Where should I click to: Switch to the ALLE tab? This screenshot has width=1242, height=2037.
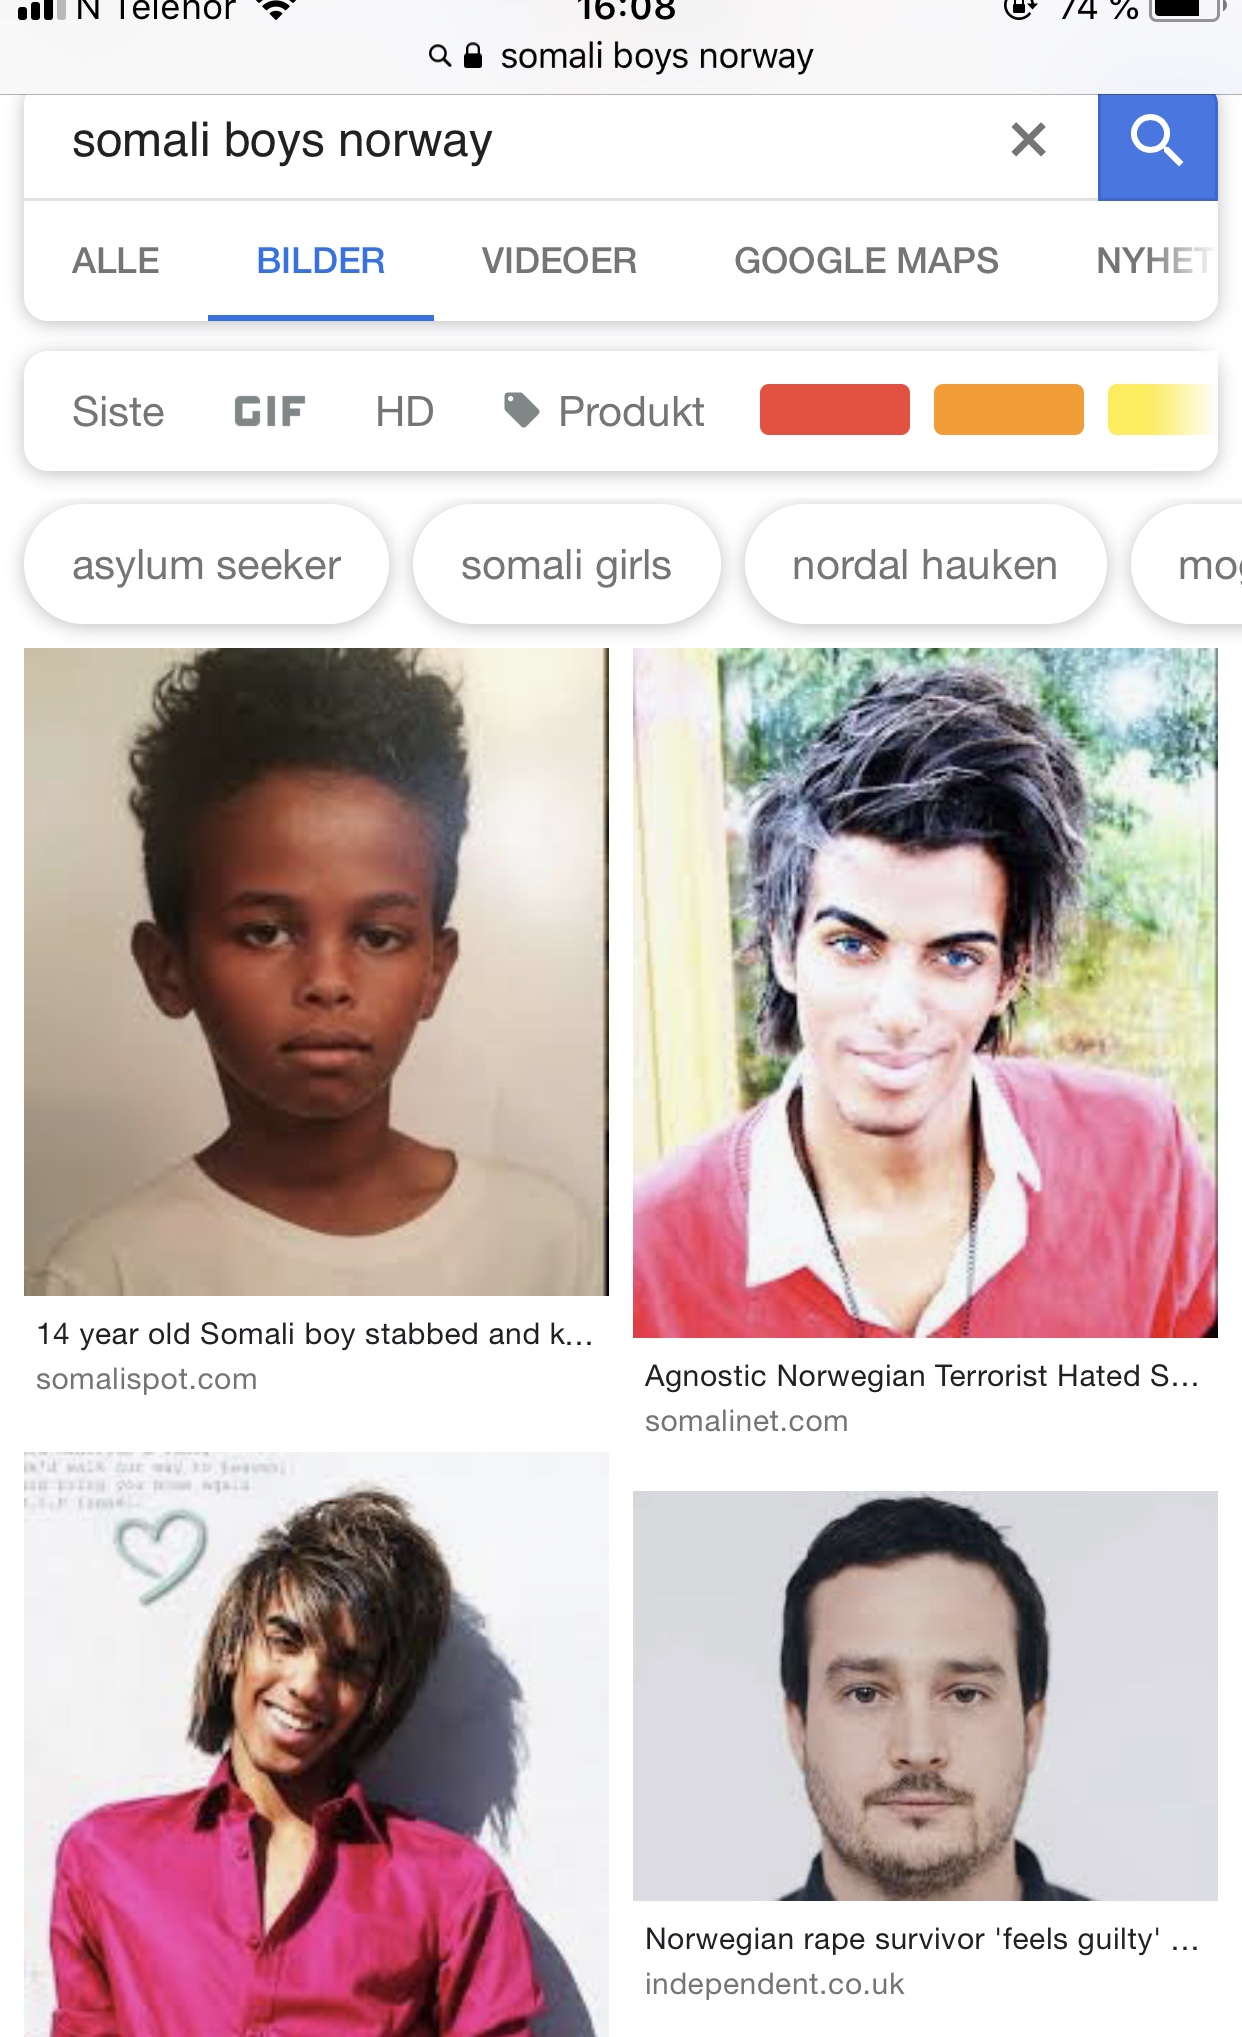115,261
